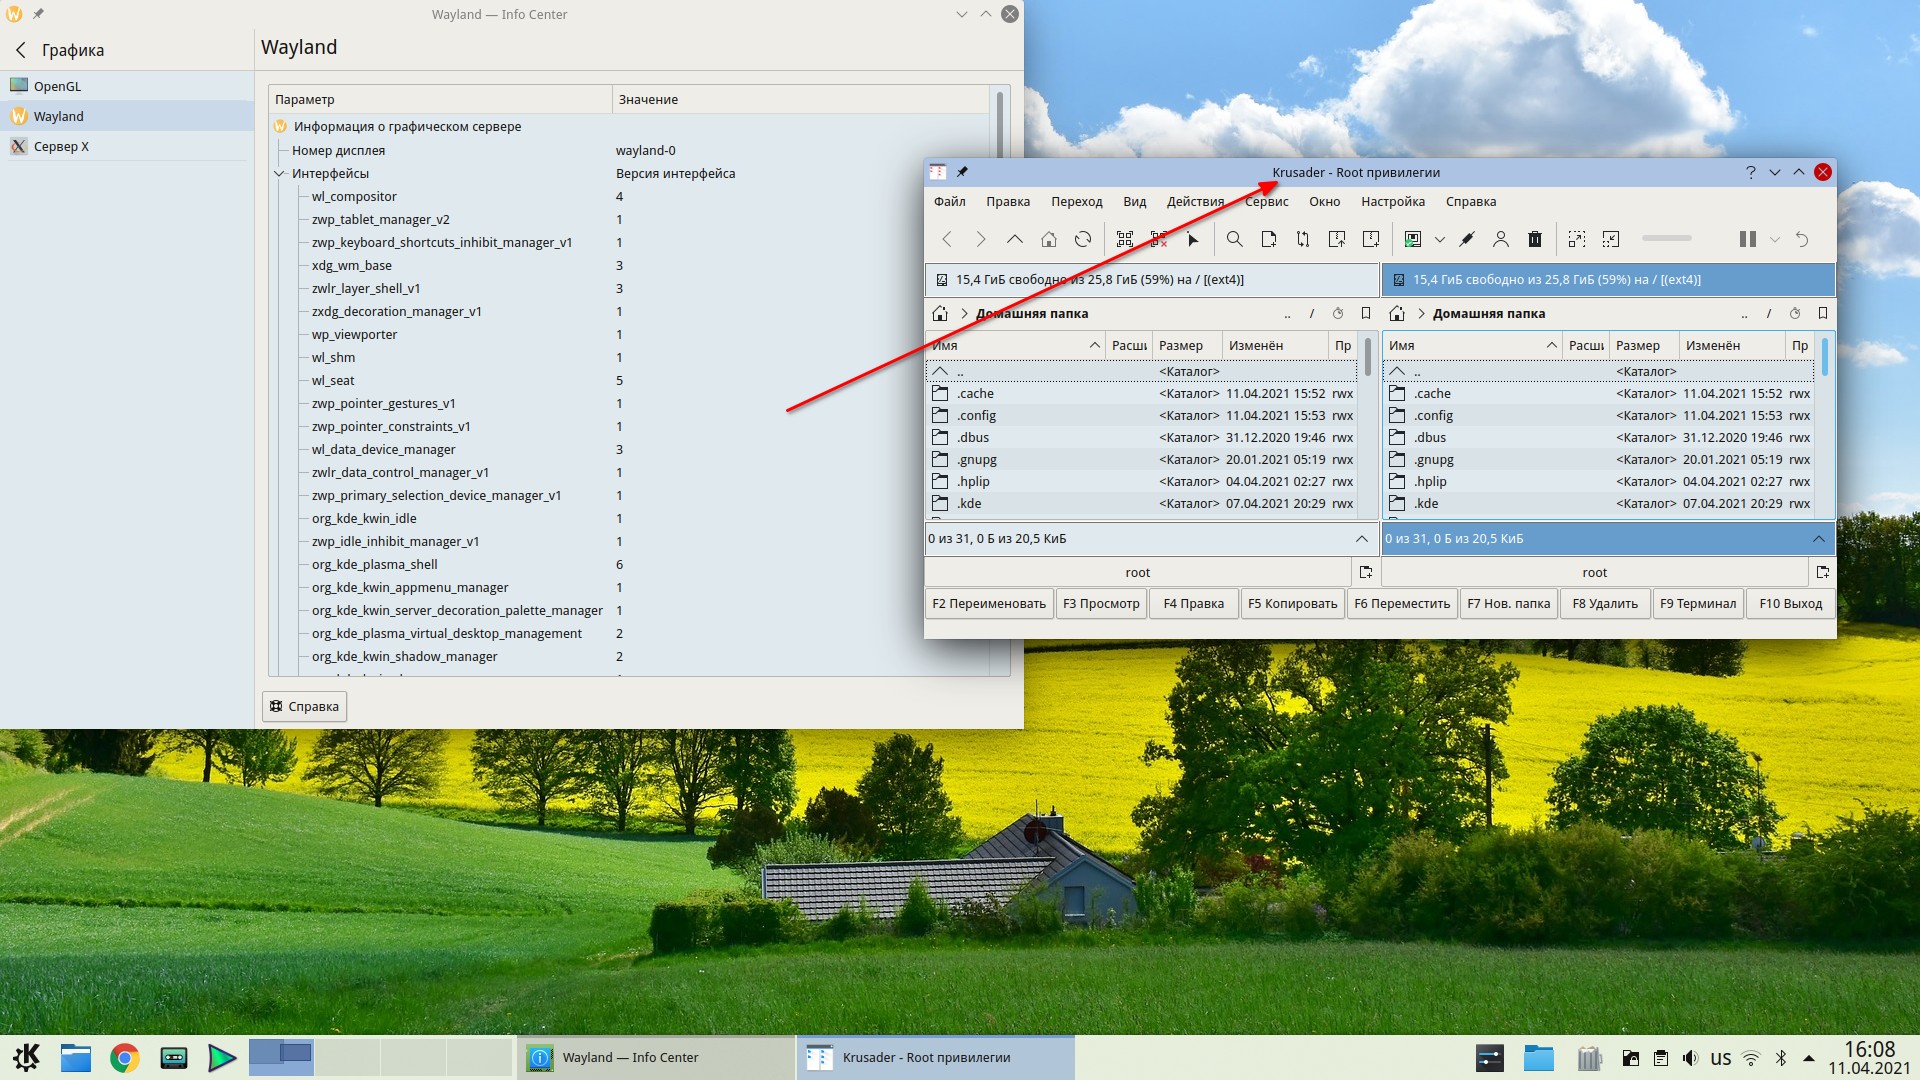Click the user profile icon in Krusader toolbar
This screenshot has width=1920, height=1080.
[1500, 239]
